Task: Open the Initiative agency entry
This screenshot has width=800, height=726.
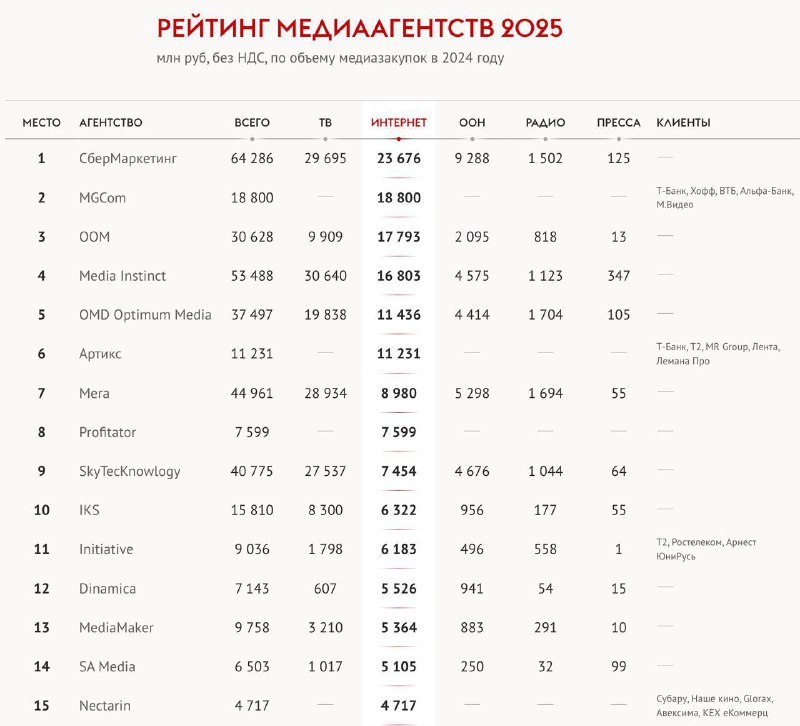Action: (106, 549)
